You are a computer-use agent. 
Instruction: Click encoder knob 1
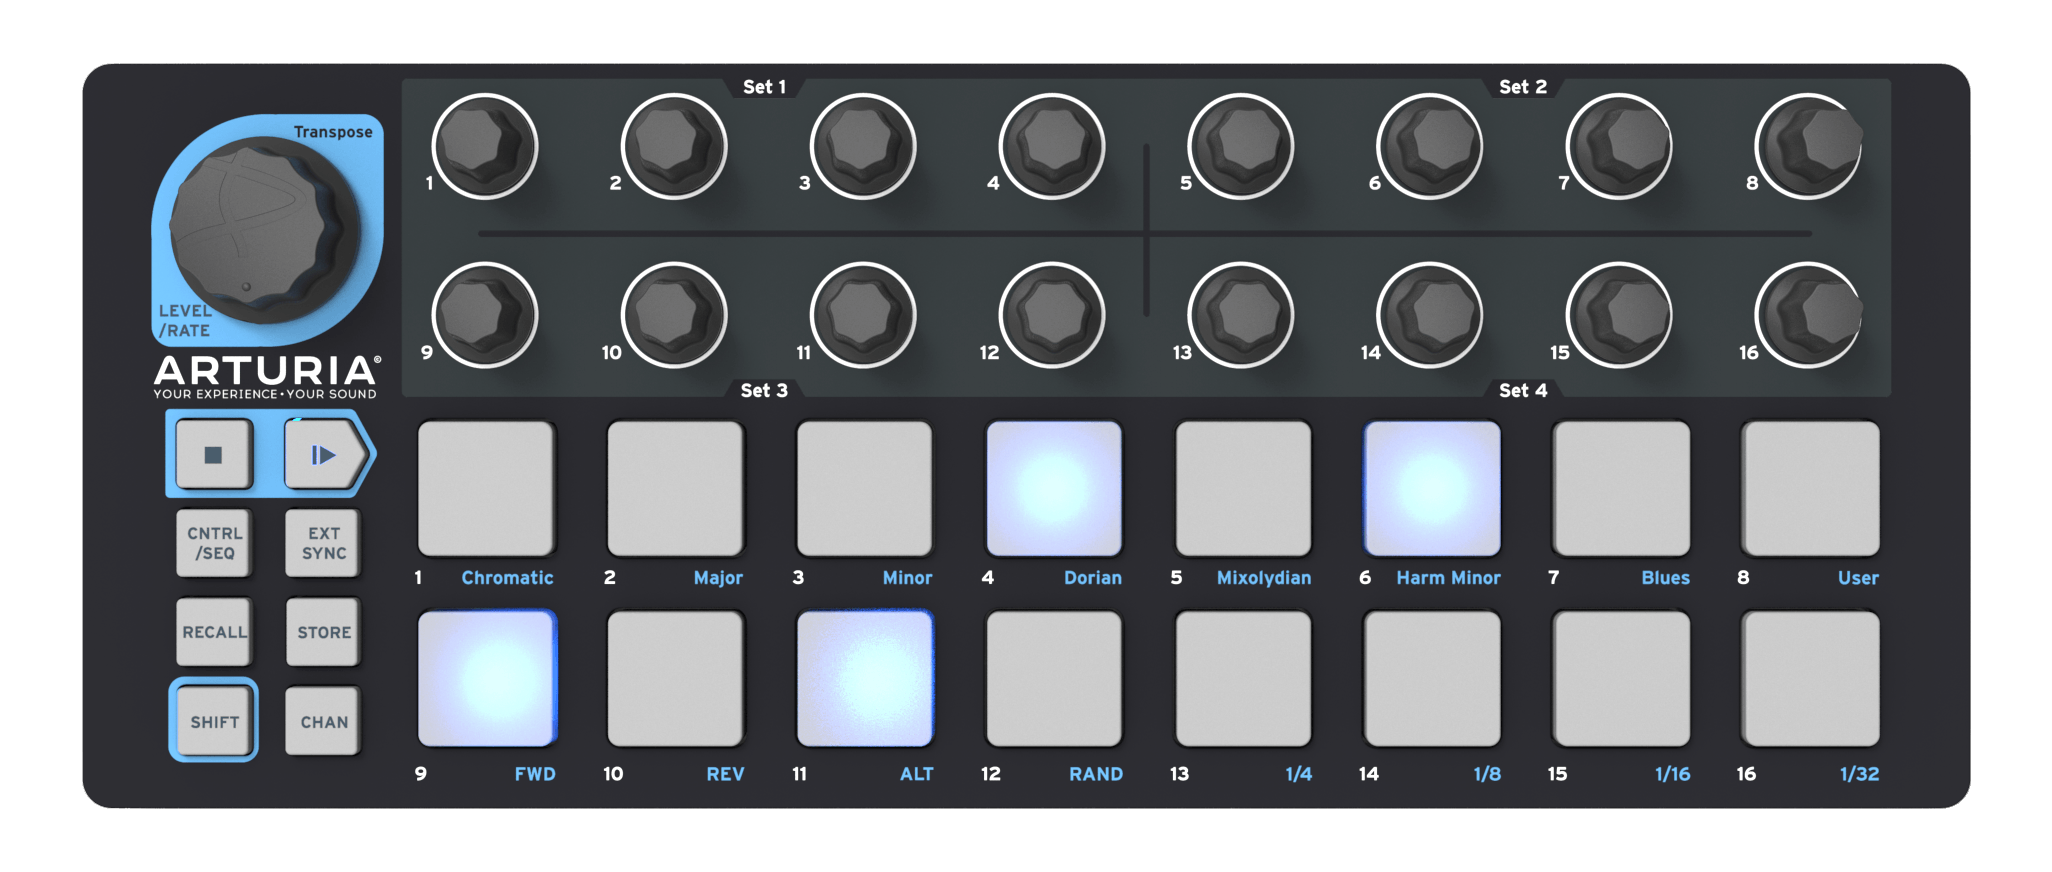tap(485, 146)
